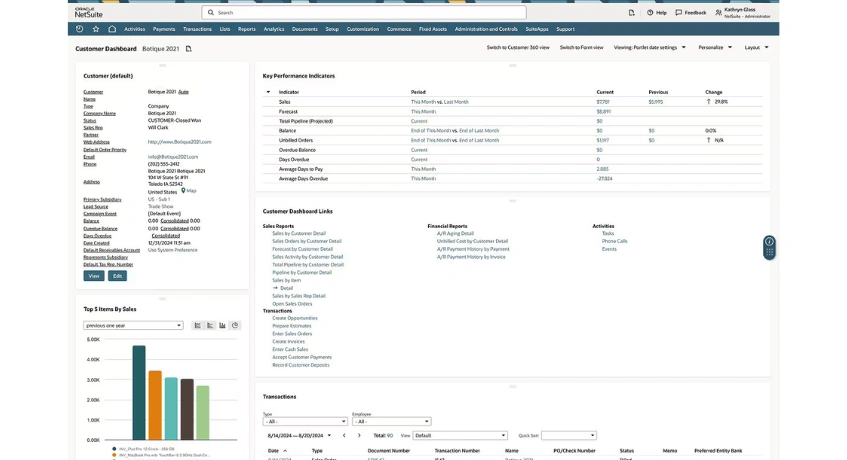Click the Oracle NetSuite logo
Screen dimensions: 847x460
pos(89,12)
